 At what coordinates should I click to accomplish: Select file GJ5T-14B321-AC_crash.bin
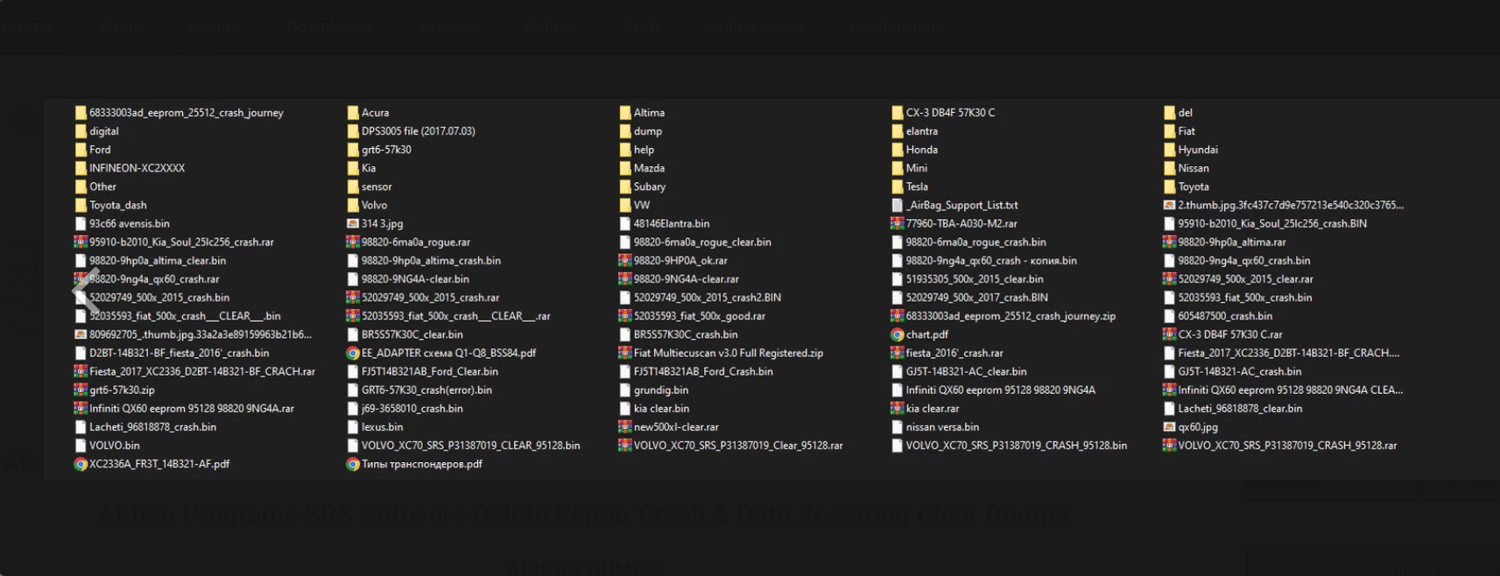[x=1239, y=372]
